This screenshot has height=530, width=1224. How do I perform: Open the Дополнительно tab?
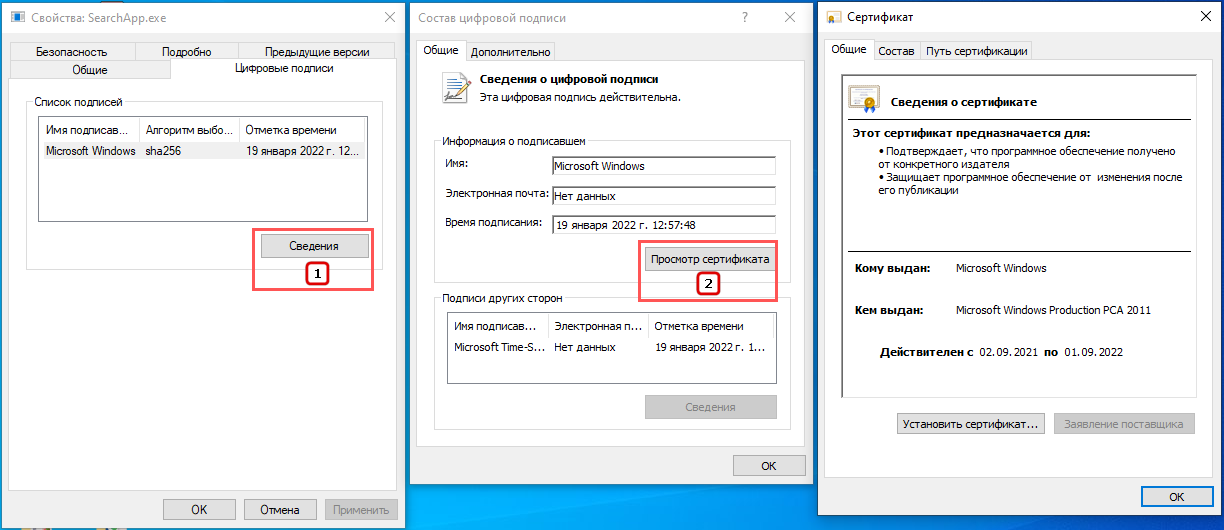click(510, 52)
